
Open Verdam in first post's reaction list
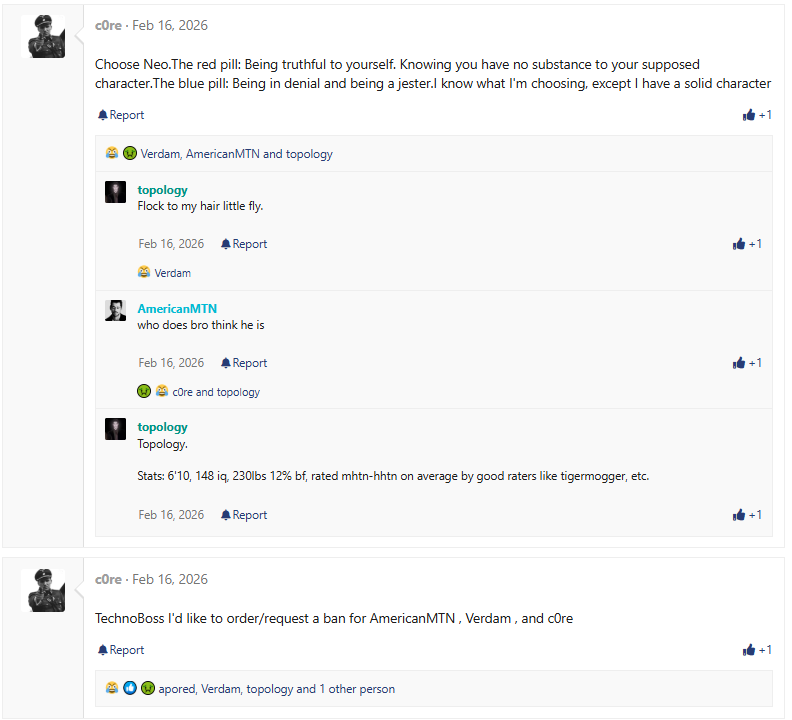coord(159,154)
